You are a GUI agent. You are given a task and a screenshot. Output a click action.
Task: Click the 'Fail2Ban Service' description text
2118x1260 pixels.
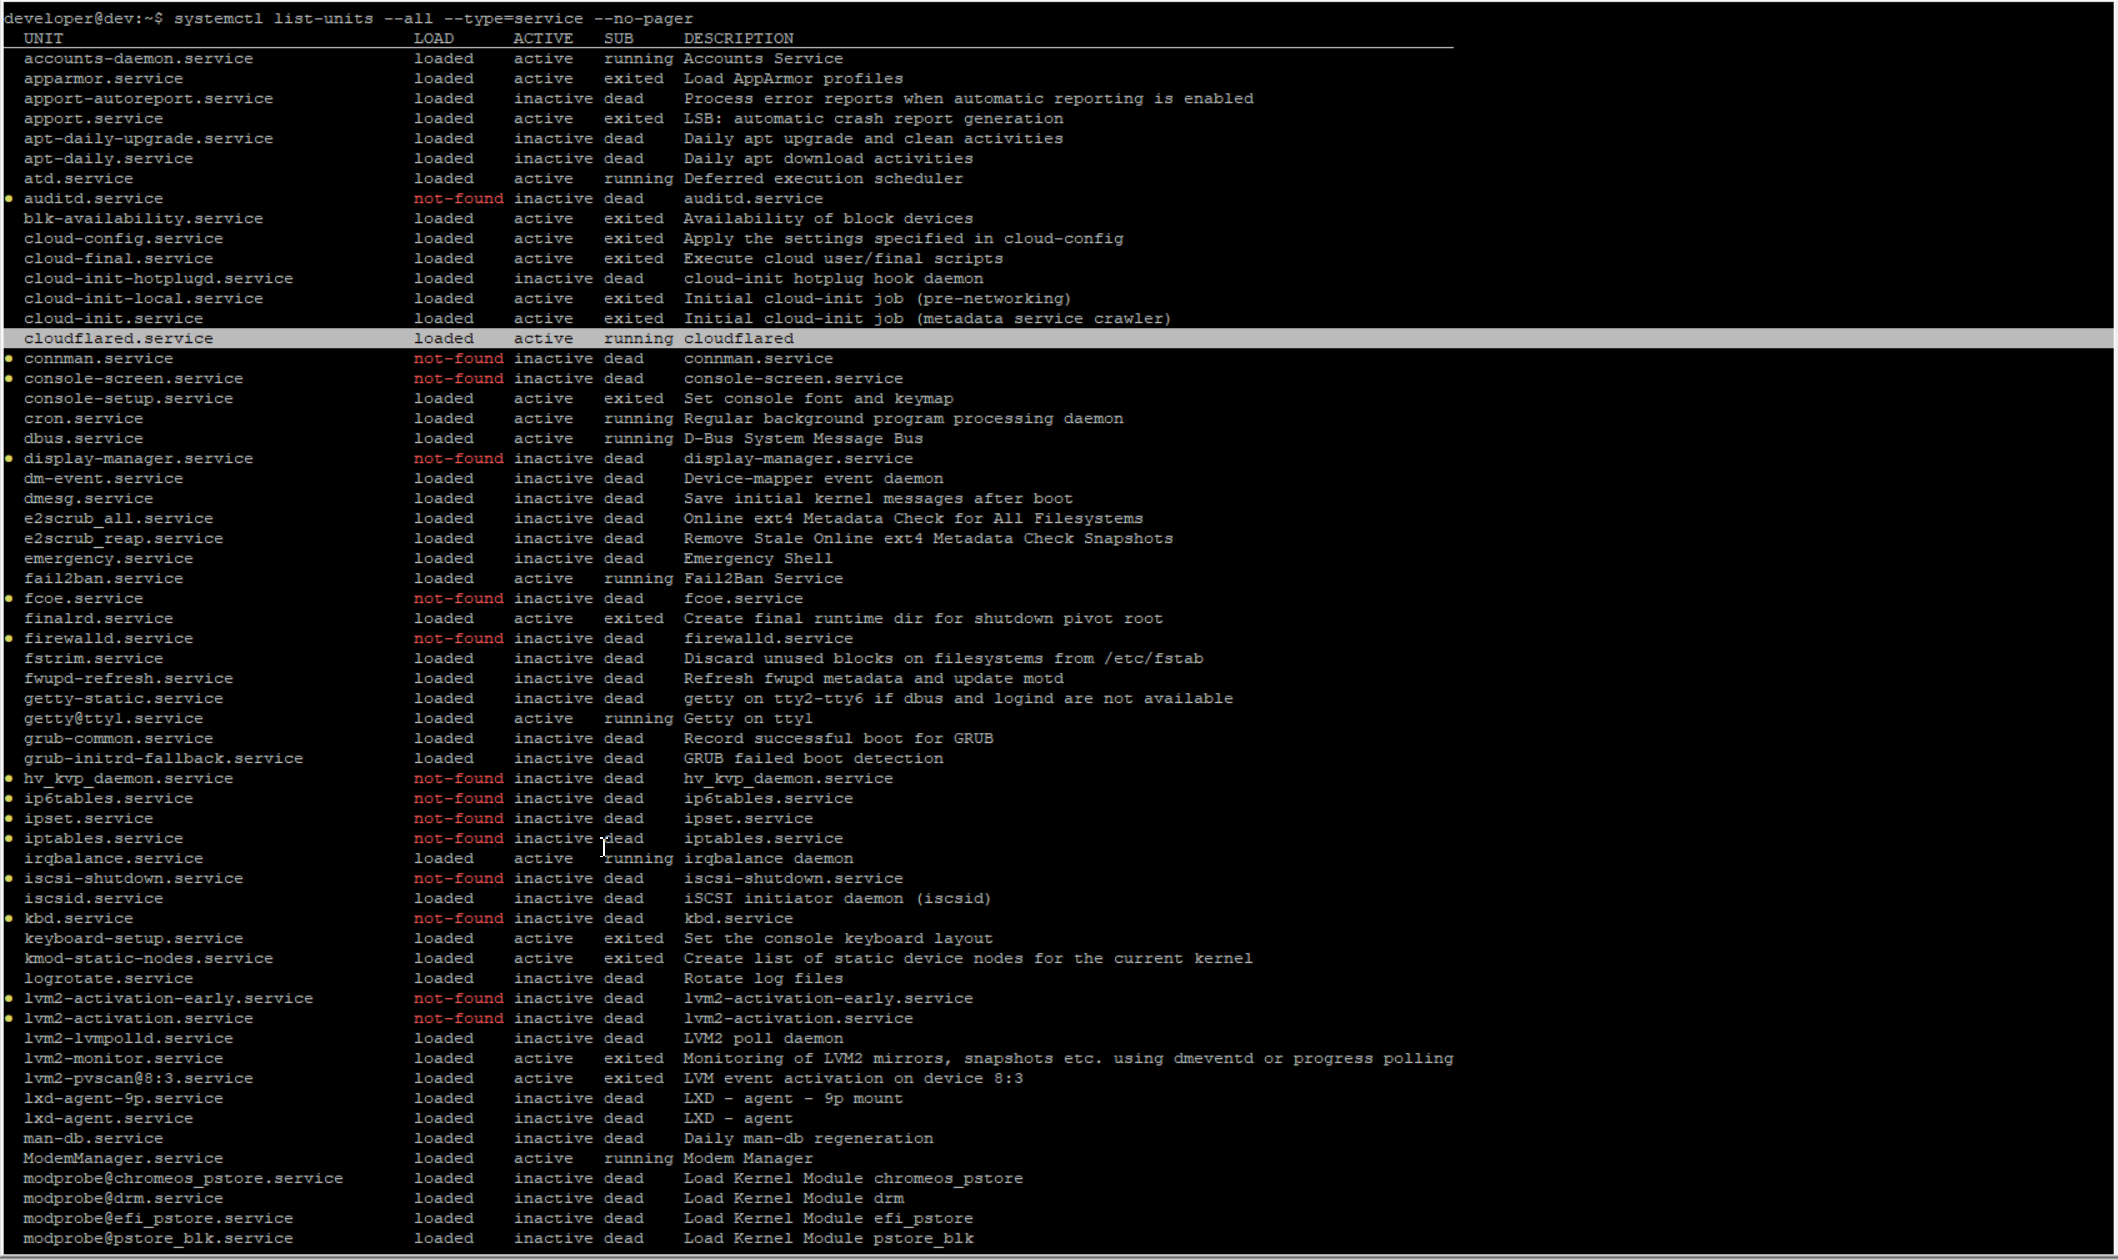pos(763,579)
